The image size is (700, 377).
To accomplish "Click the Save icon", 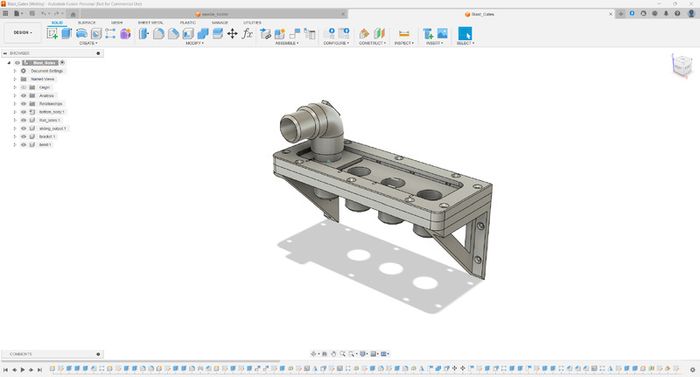I will (x=32, y=13).
